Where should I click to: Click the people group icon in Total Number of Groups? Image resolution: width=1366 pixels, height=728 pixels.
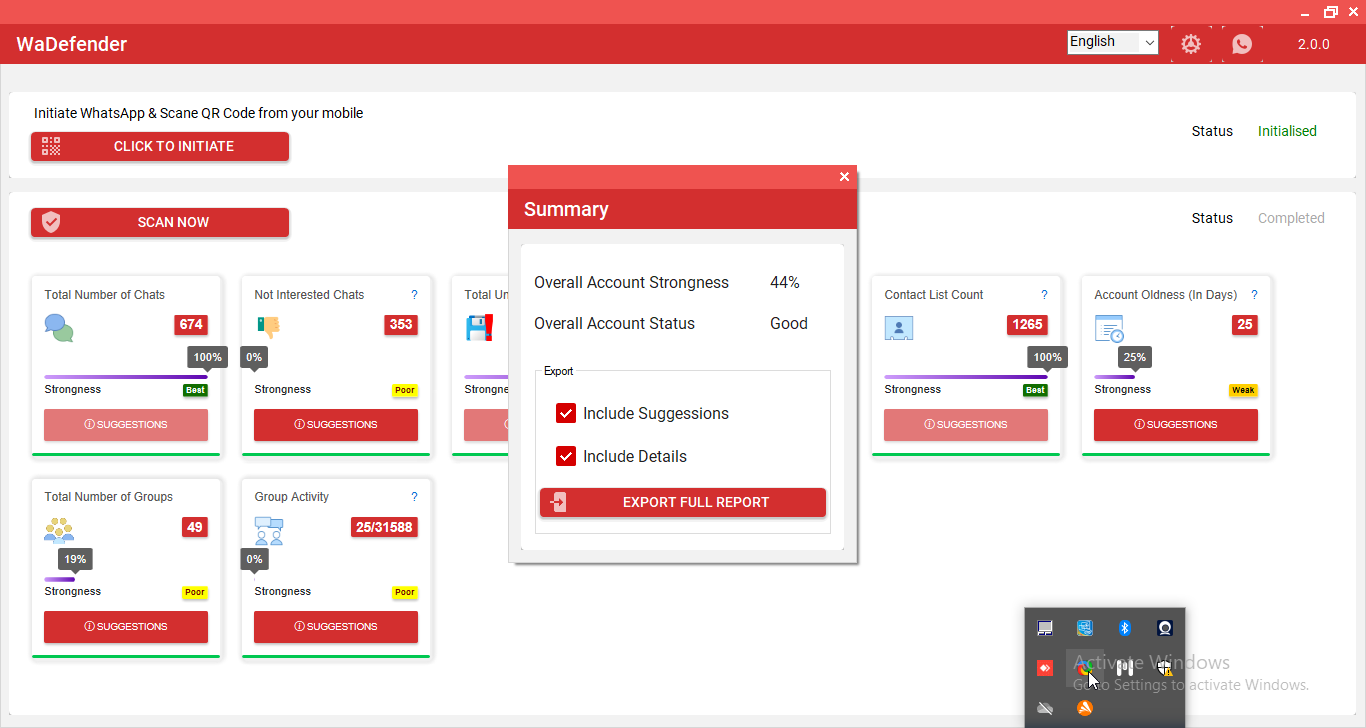point(59,530)
